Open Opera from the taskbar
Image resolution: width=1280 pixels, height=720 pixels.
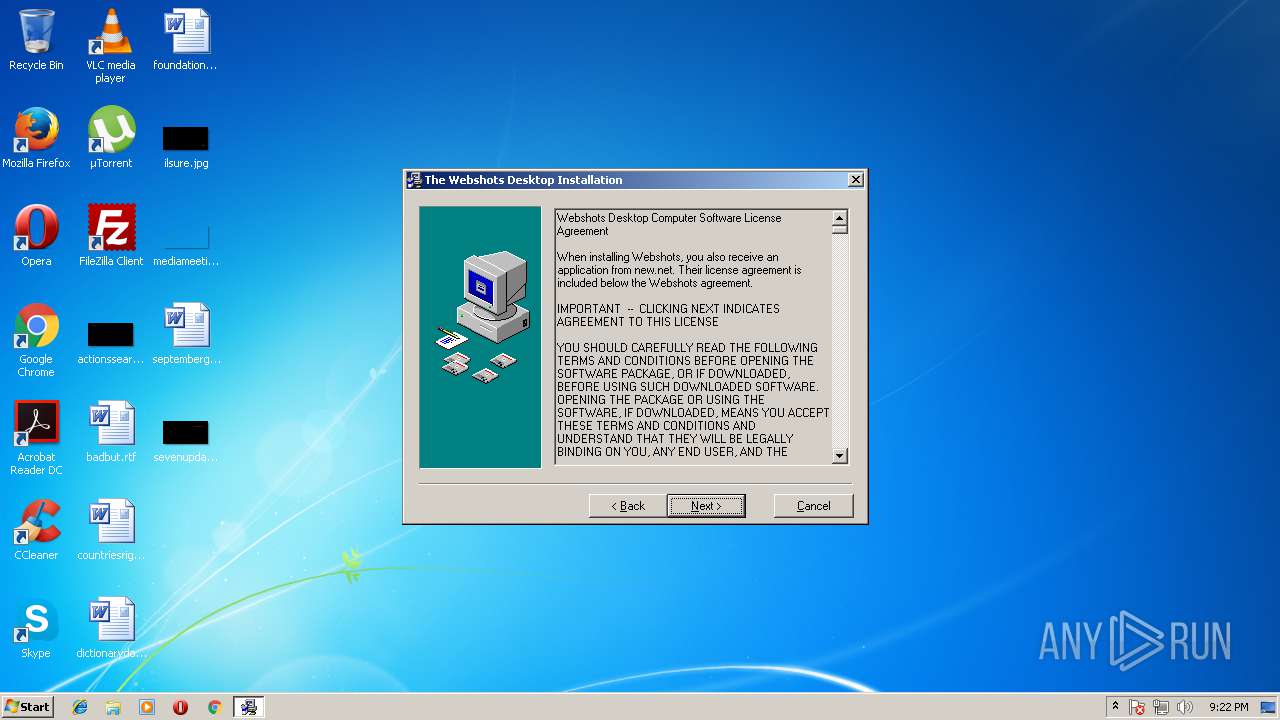pyautogui.click(x=180, y=707)
